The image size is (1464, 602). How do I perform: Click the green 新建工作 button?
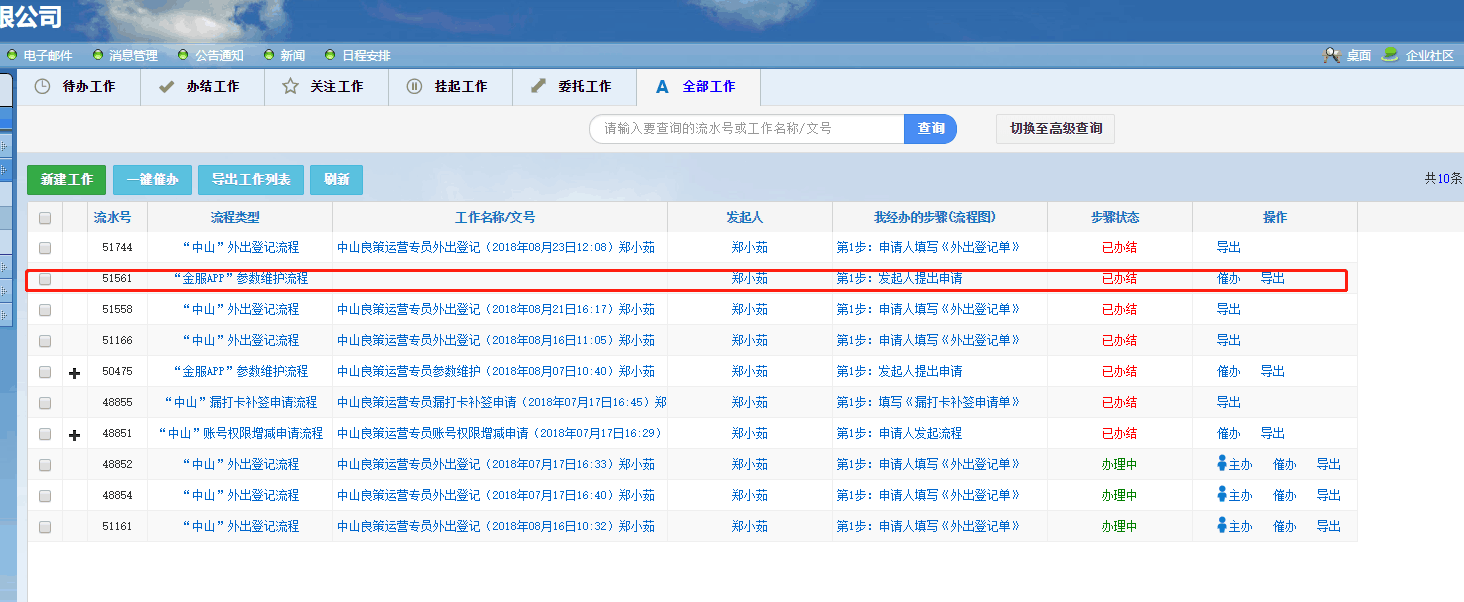(66, 180)
